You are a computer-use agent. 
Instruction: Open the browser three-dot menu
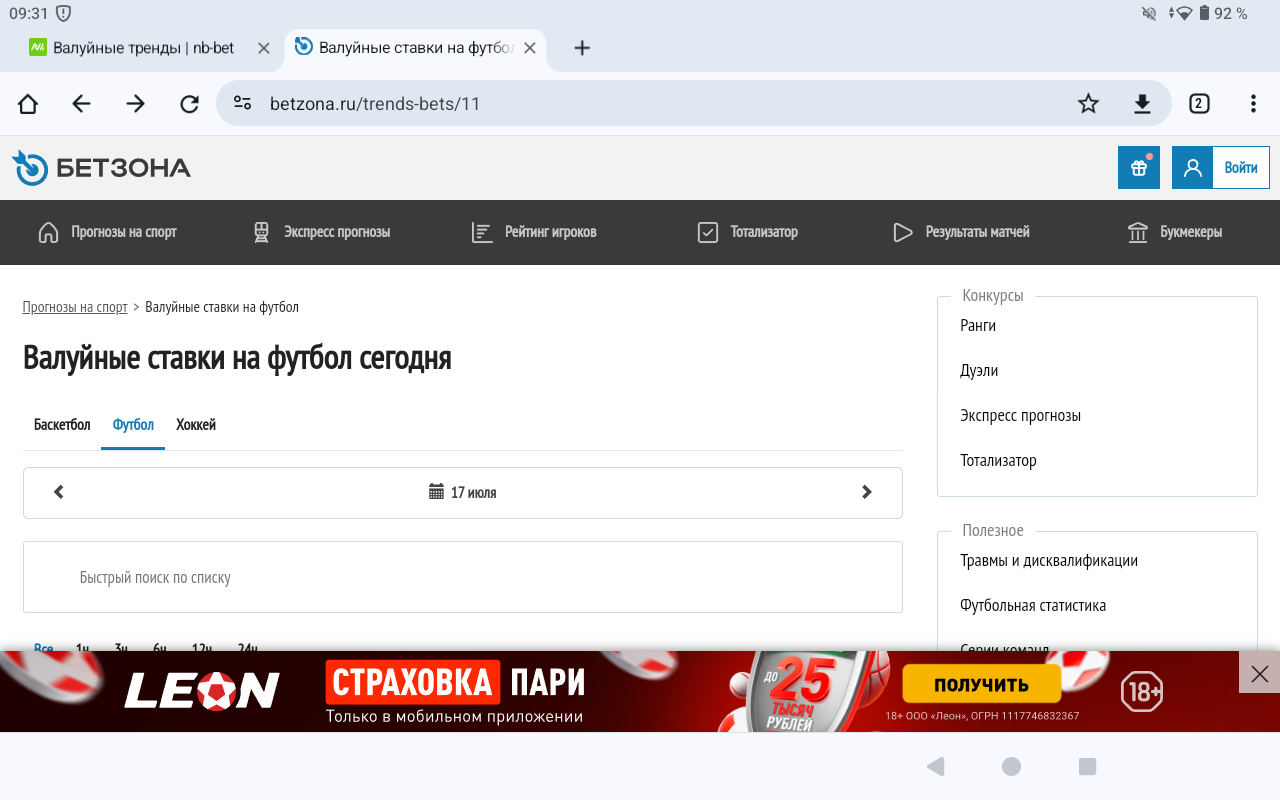[x=1253, y=104]
